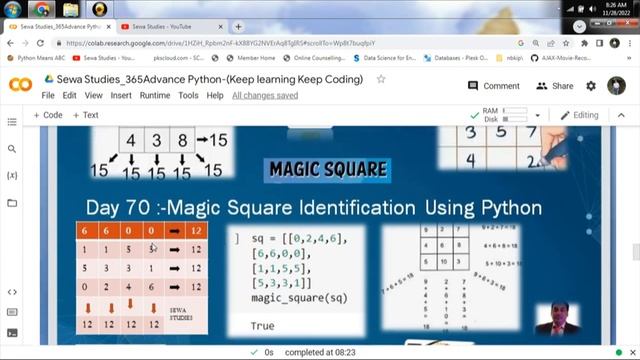Open Chrome three-dot menu
Viewport: 640px width, 360px height.
(x=630, y=43)
